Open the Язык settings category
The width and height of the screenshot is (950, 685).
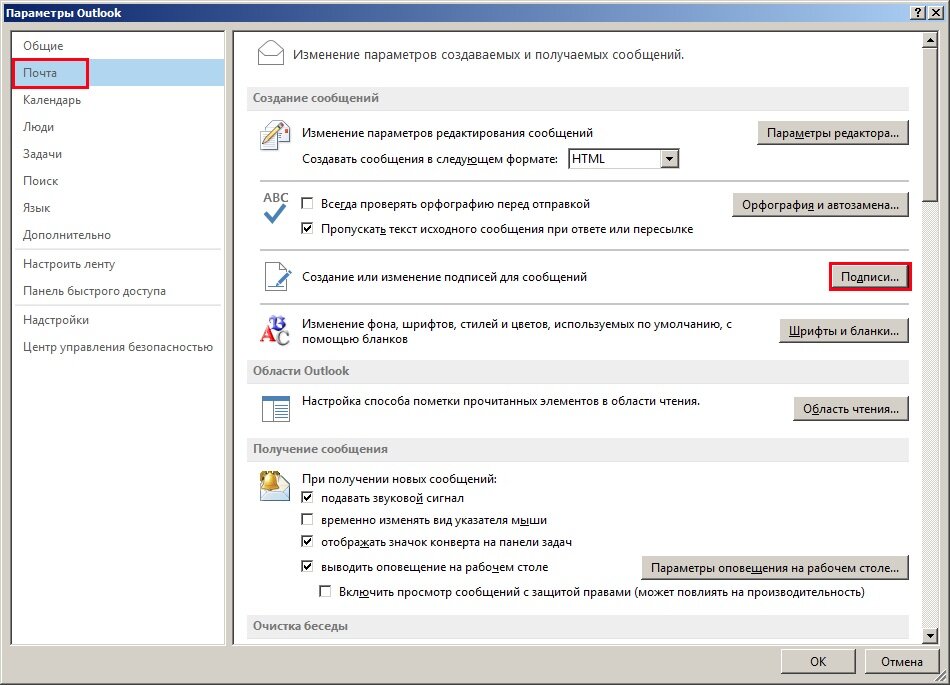118,208
